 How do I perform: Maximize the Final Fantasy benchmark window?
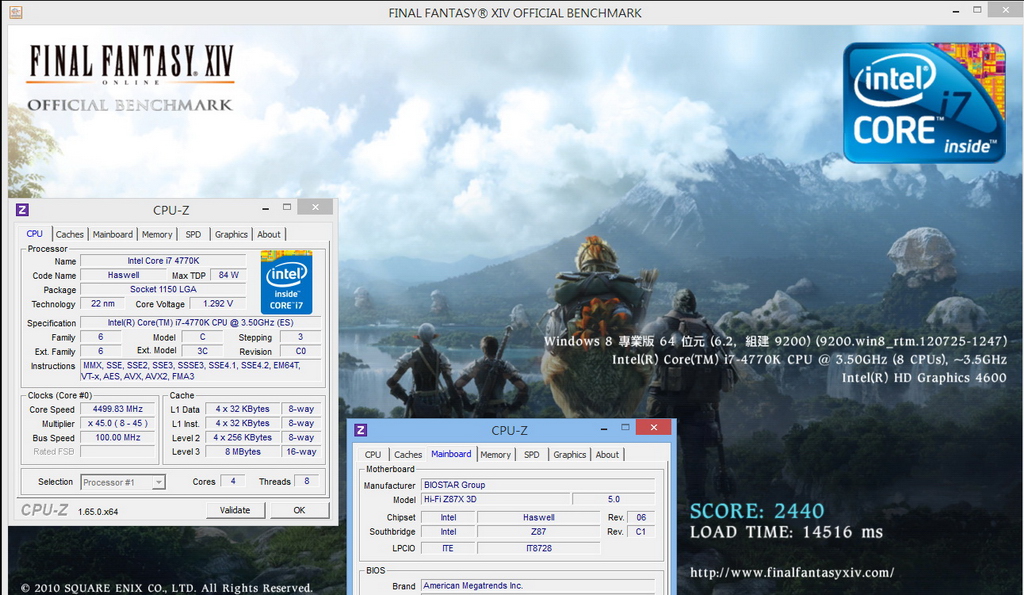click(977, 10)
